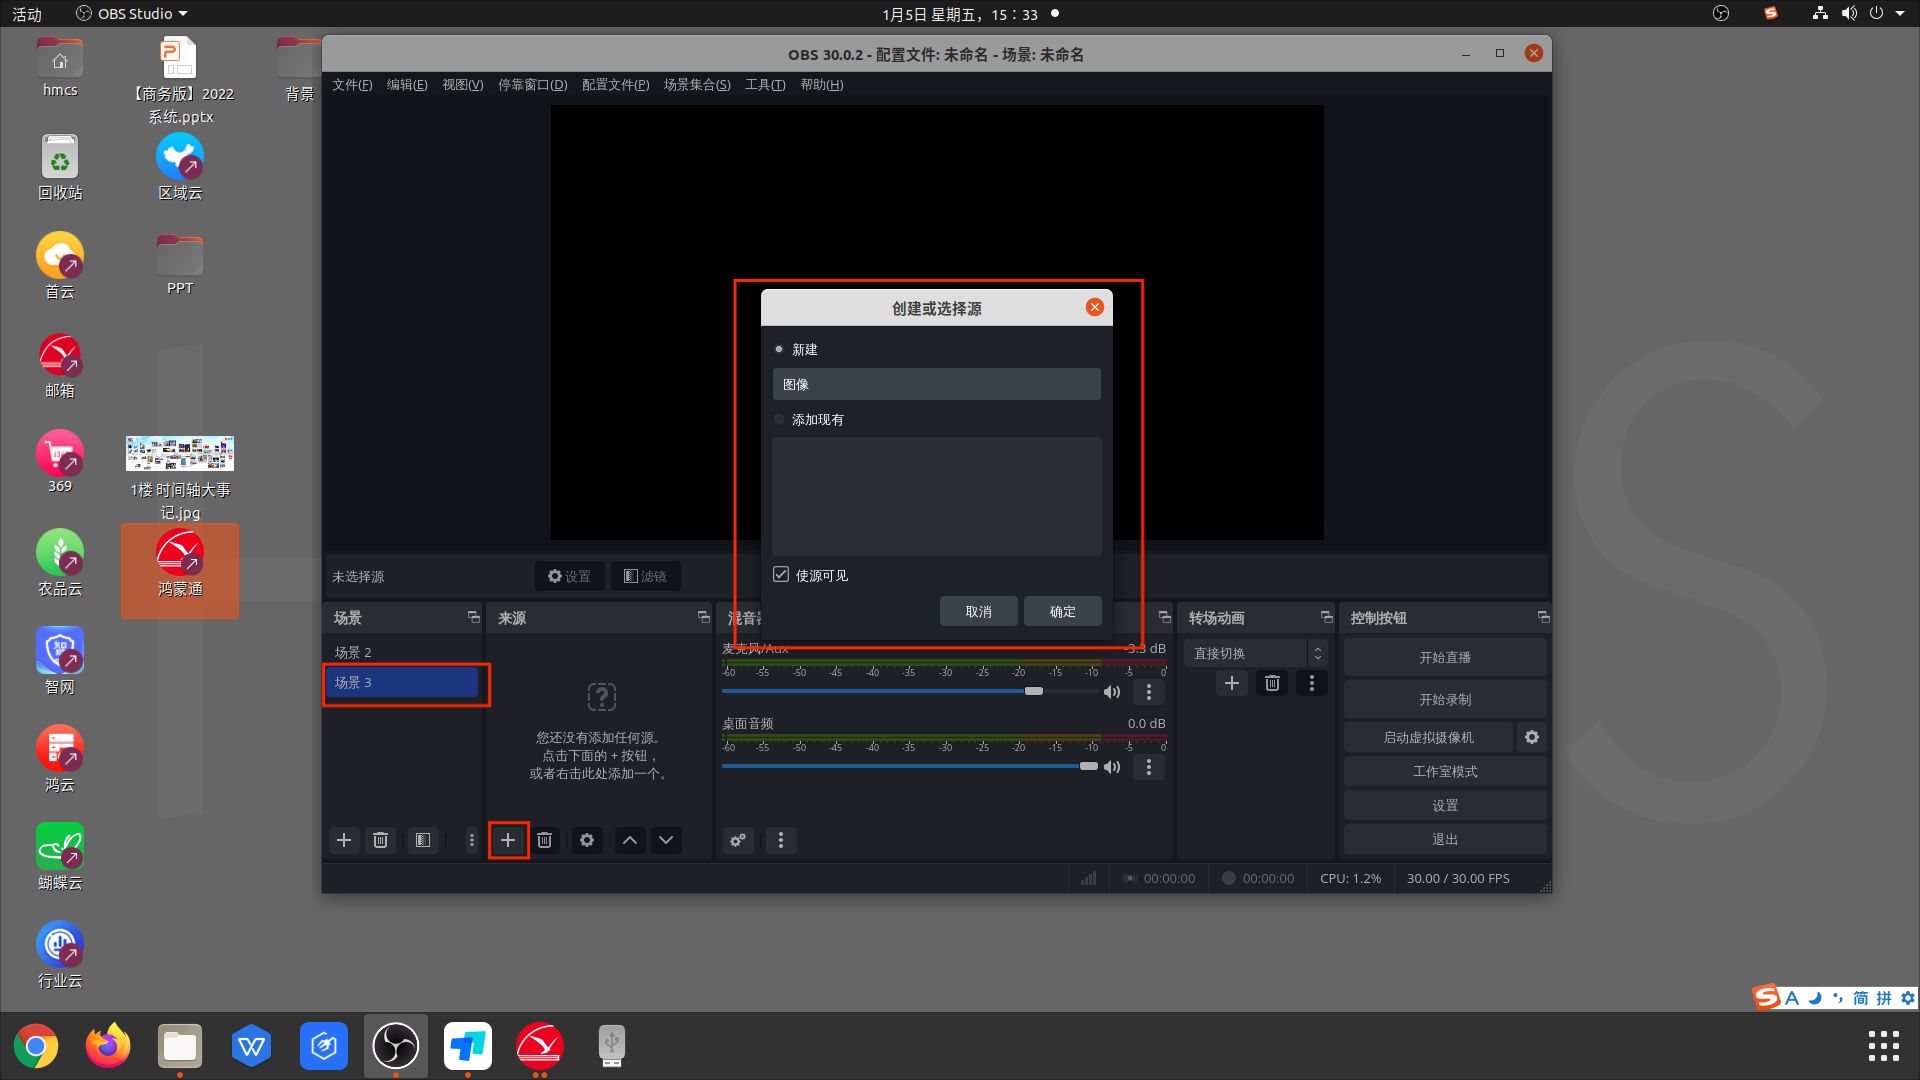Open the 工具(T) menu

pos(764,85)
